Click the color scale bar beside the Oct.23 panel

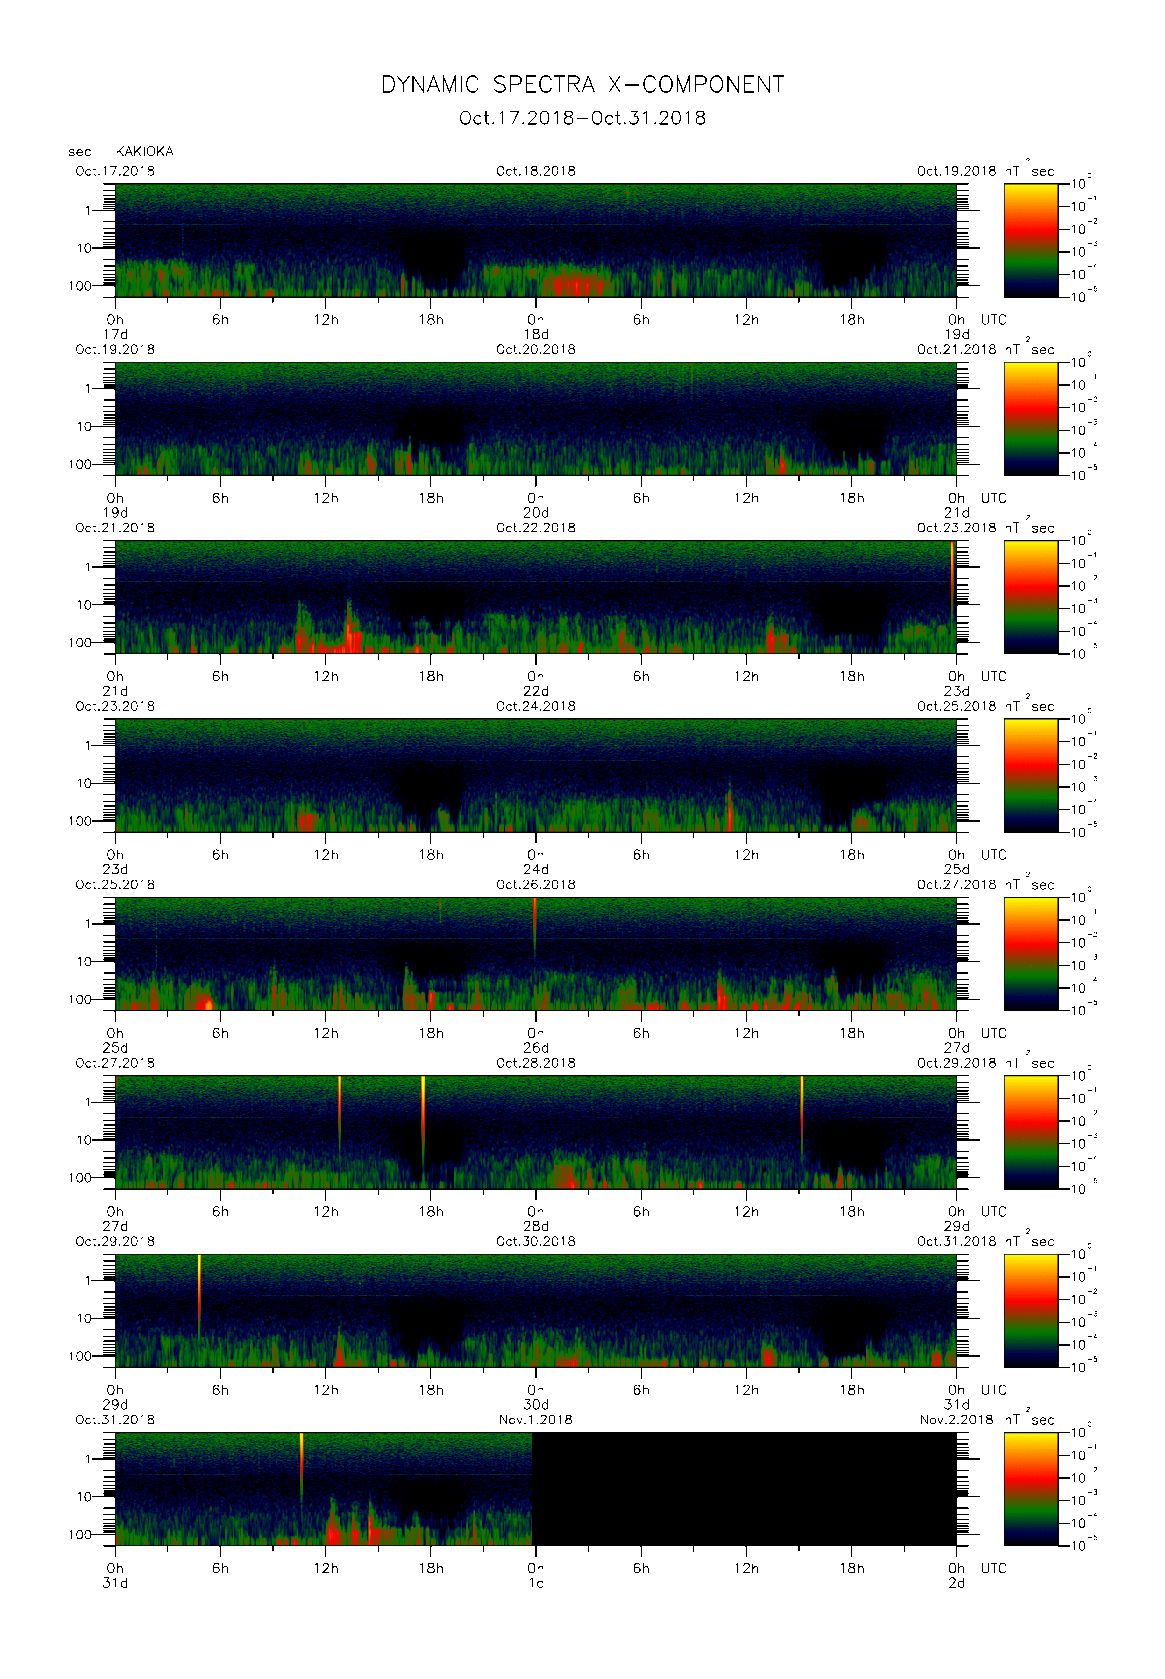pos(1031,776)
